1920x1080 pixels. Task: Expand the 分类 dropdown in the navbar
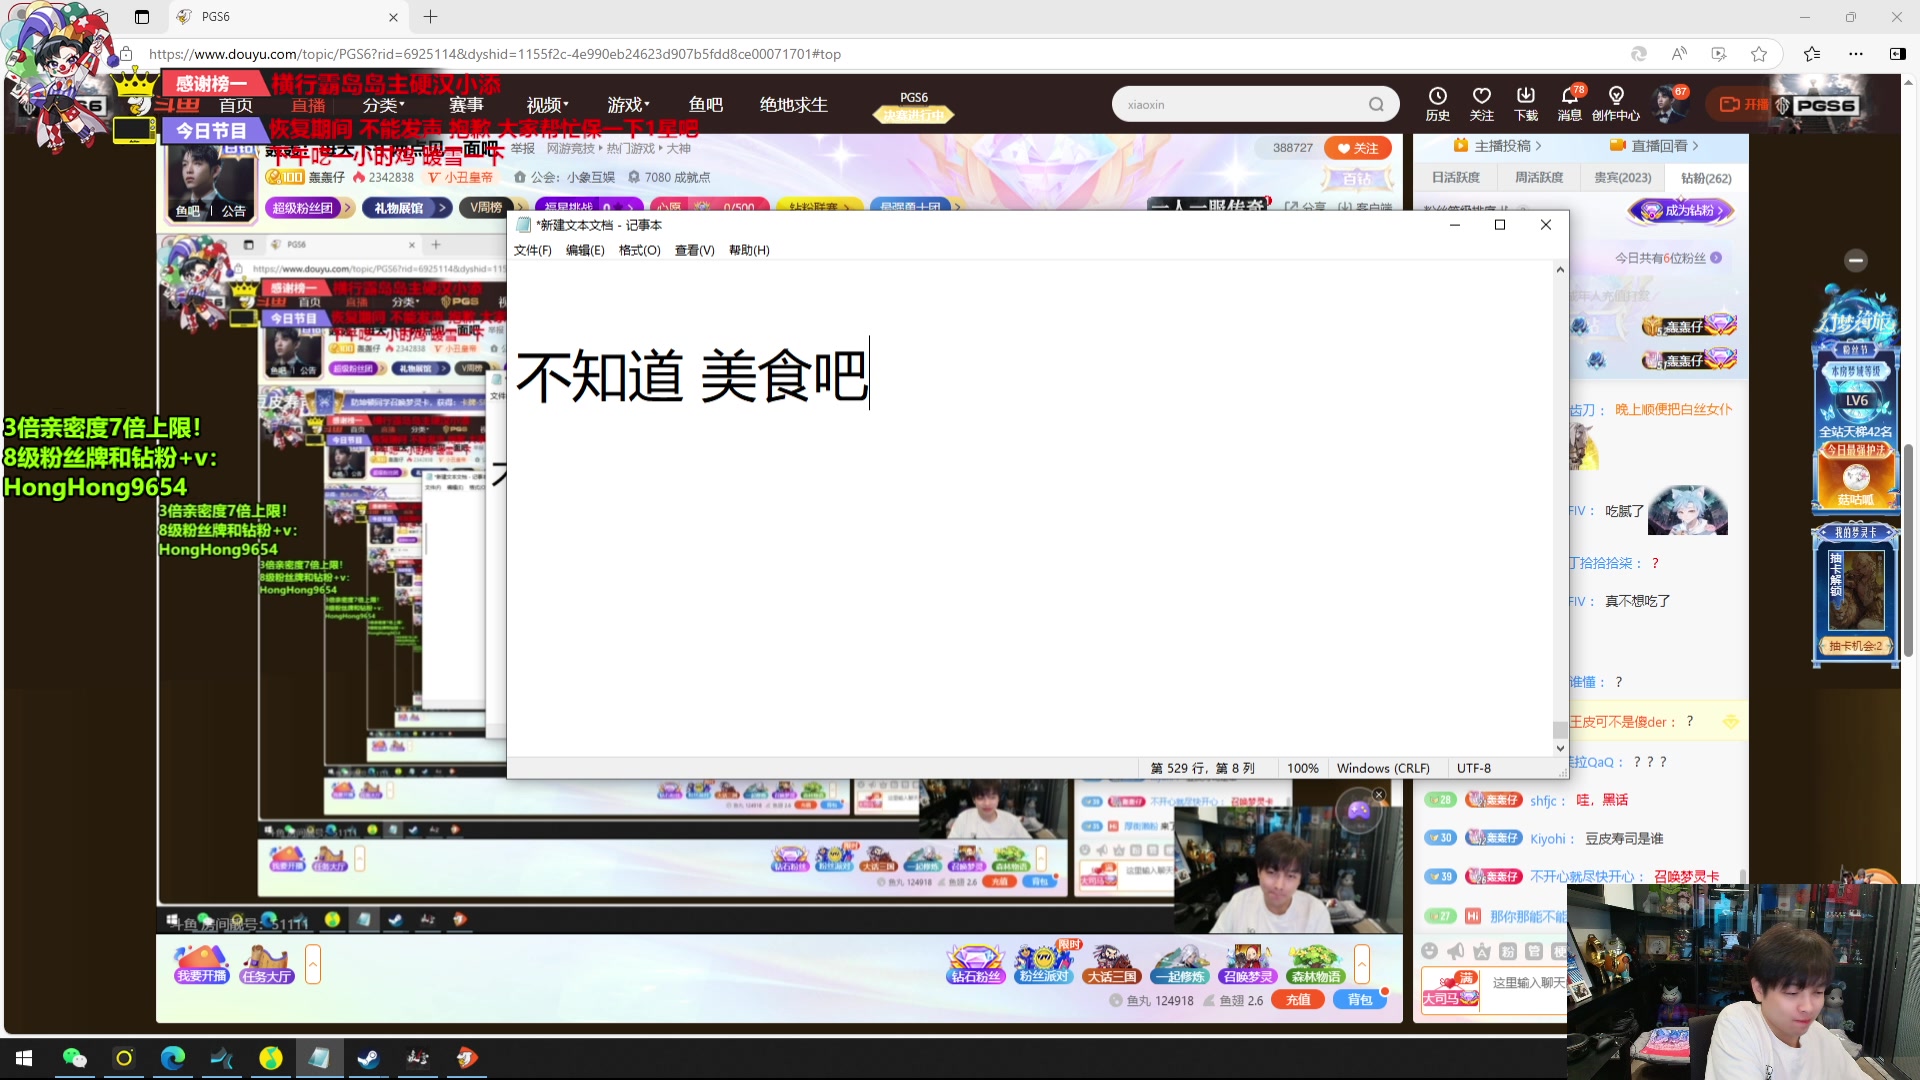point(378,103)
